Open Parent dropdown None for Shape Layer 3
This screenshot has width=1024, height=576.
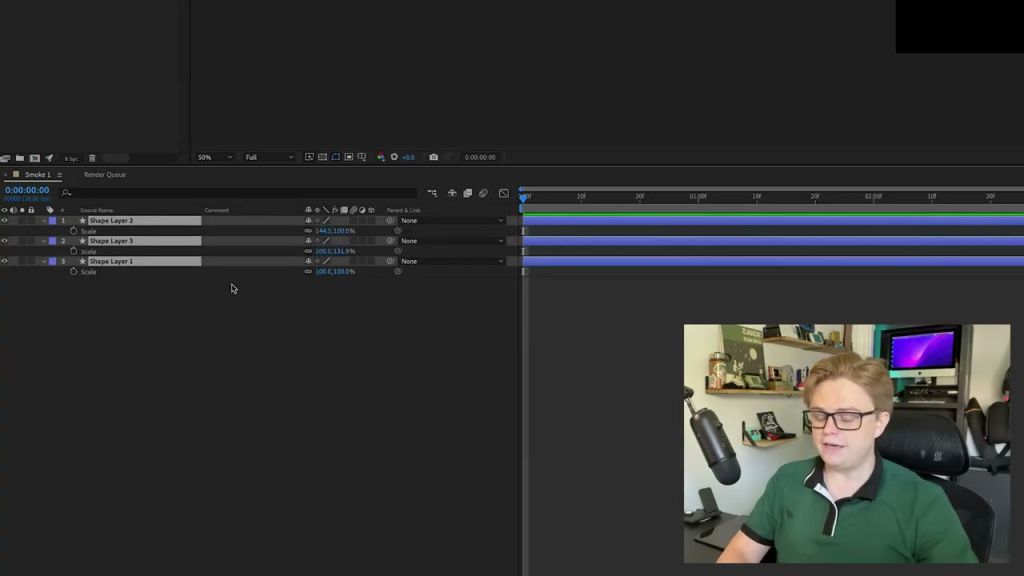(x=453, y=241)
